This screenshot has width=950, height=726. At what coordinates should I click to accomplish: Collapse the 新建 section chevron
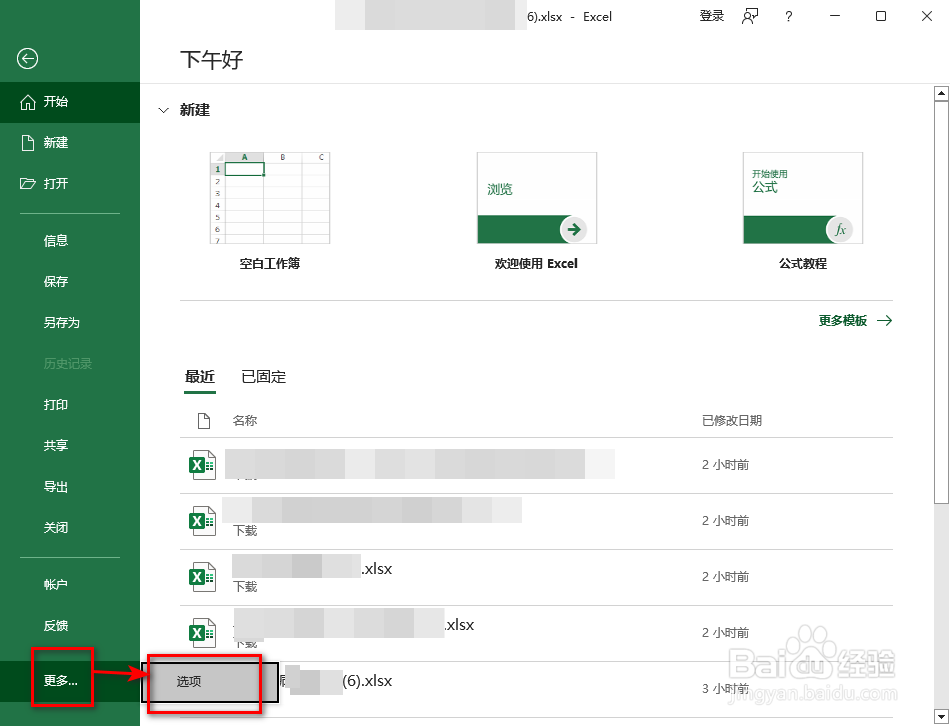pyautogui.click(x=163, y=110)
